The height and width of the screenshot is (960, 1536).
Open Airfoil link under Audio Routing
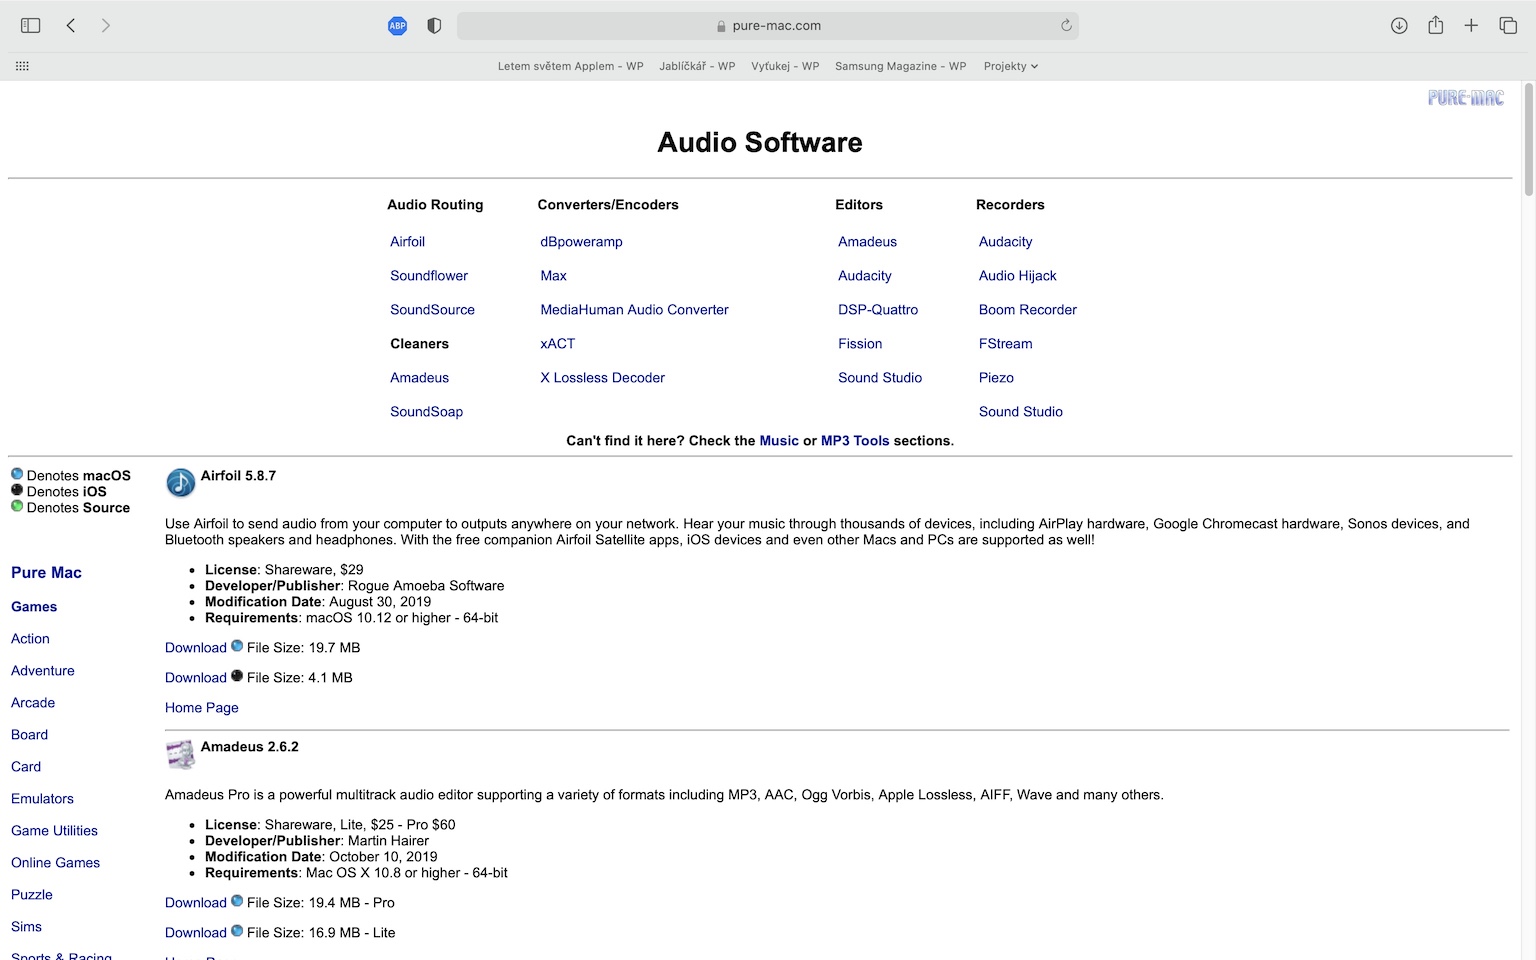[407, 242]
